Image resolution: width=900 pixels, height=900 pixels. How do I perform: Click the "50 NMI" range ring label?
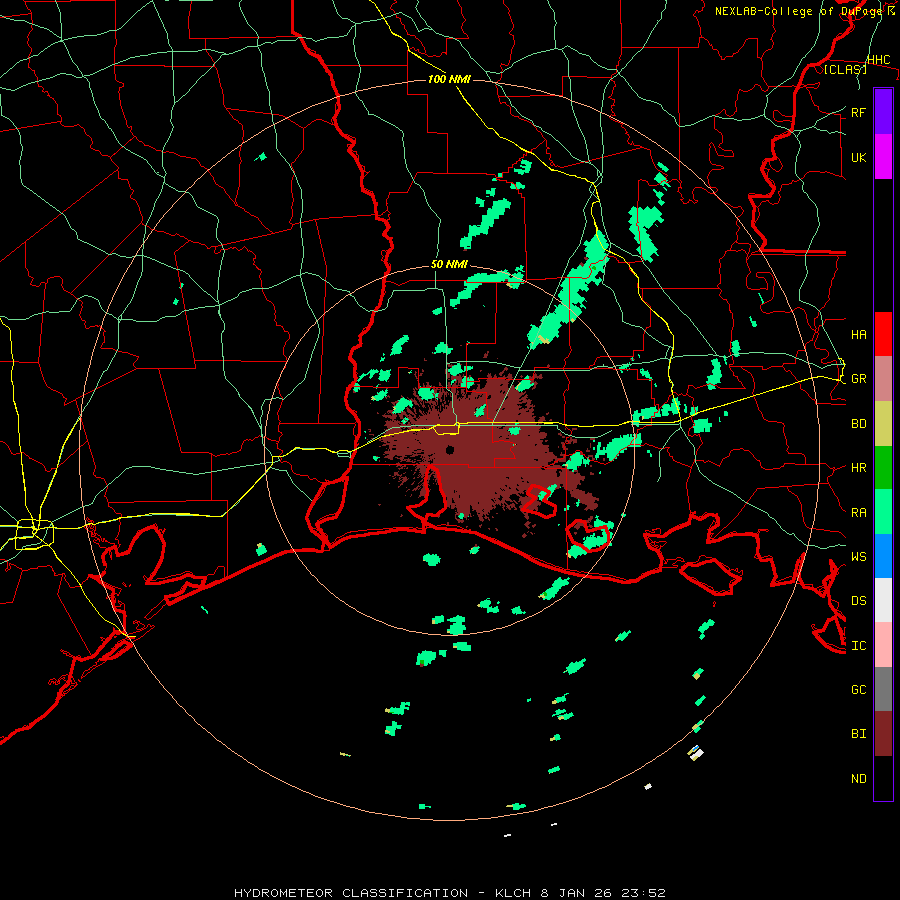449,265
